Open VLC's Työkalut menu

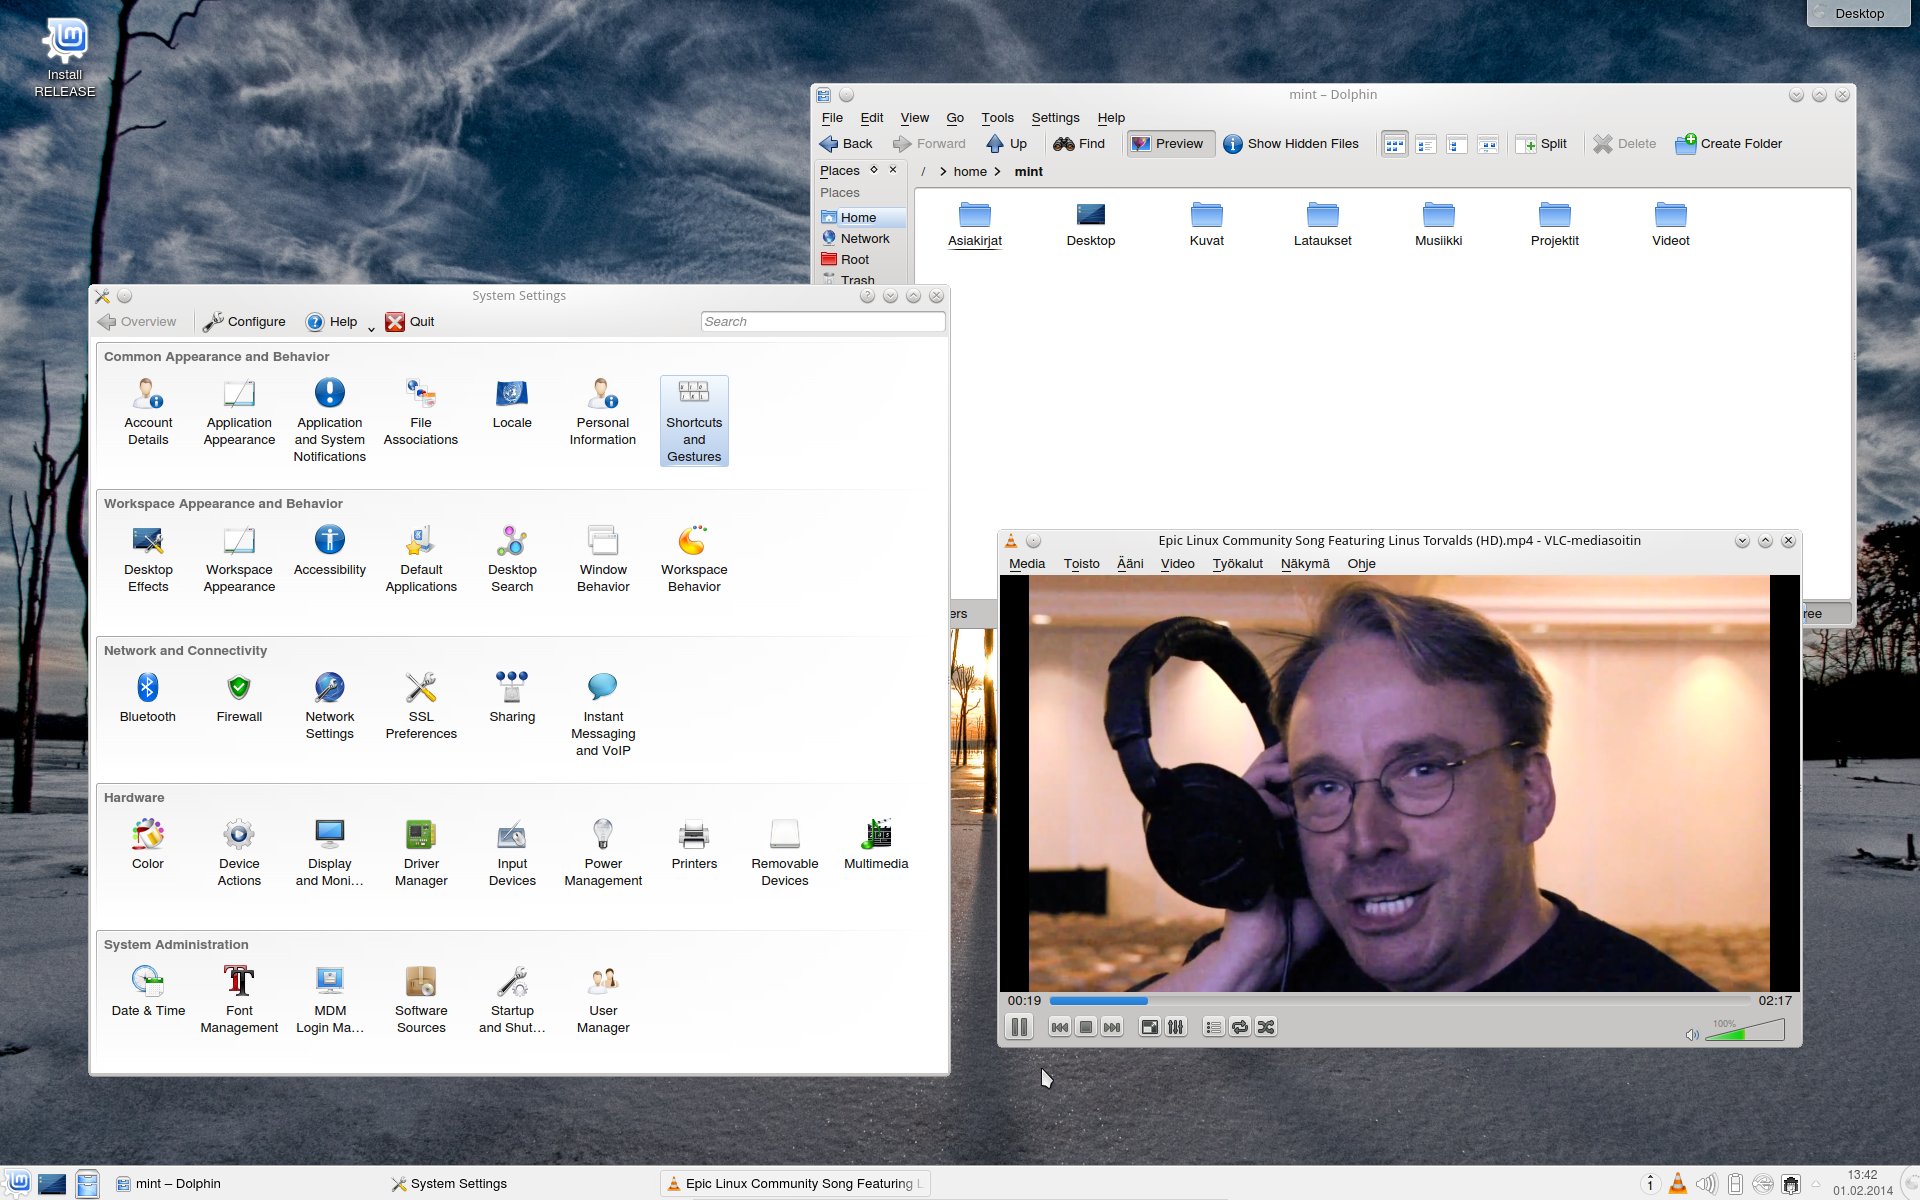coord(1237,564)
